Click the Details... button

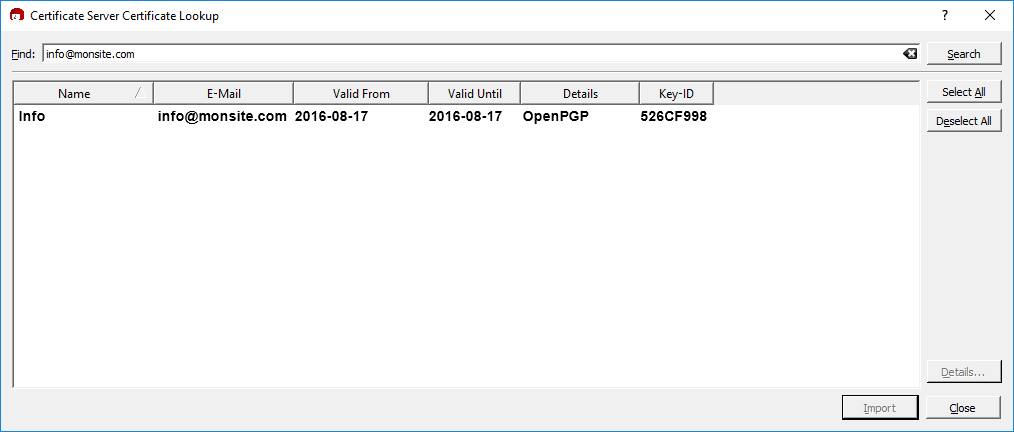[x=964, y=373]
